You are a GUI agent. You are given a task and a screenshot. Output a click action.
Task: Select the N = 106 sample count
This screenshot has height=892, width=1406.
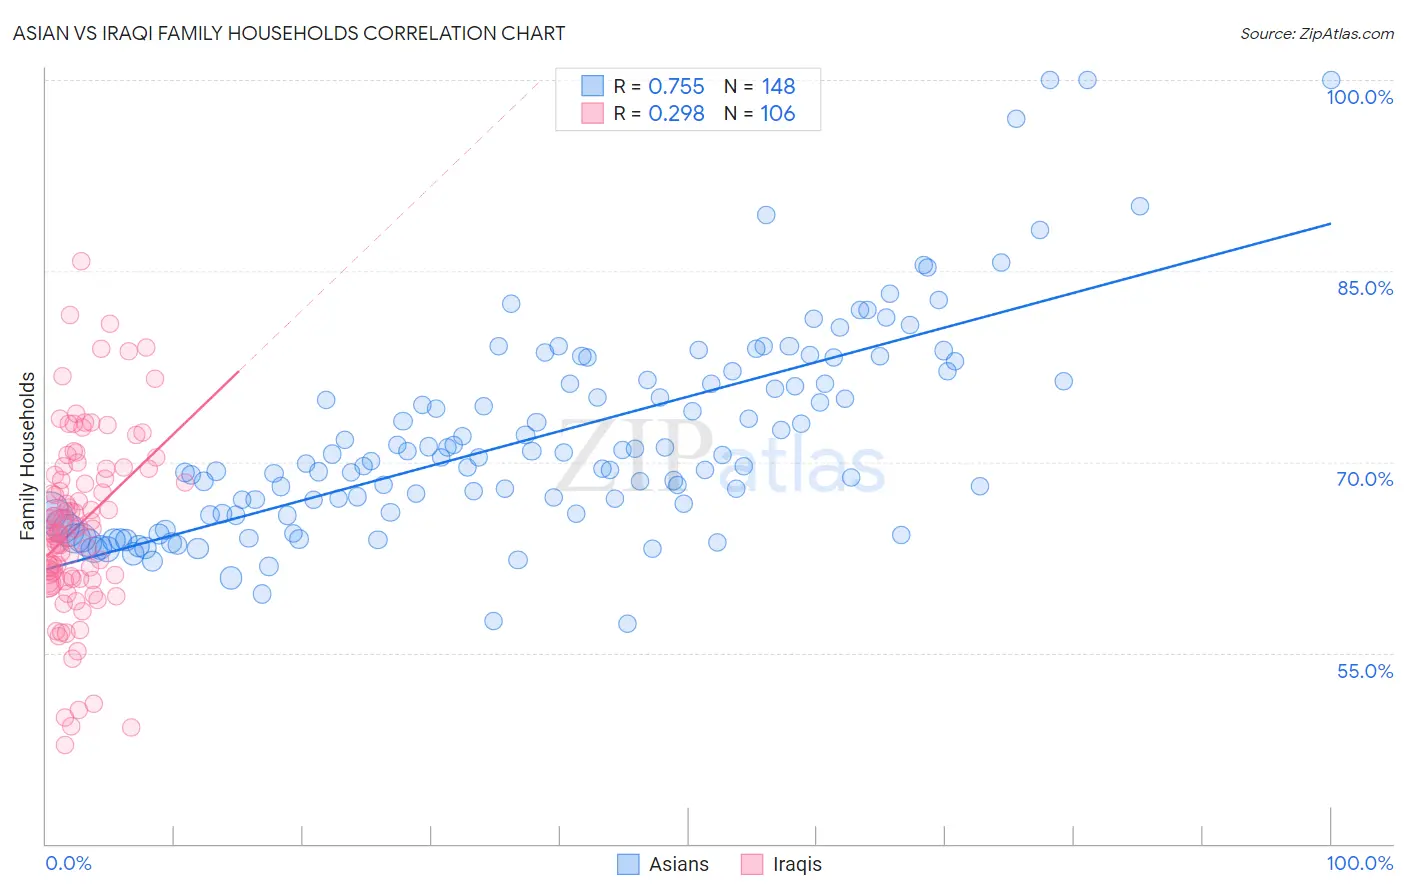[x=760, y=113]
